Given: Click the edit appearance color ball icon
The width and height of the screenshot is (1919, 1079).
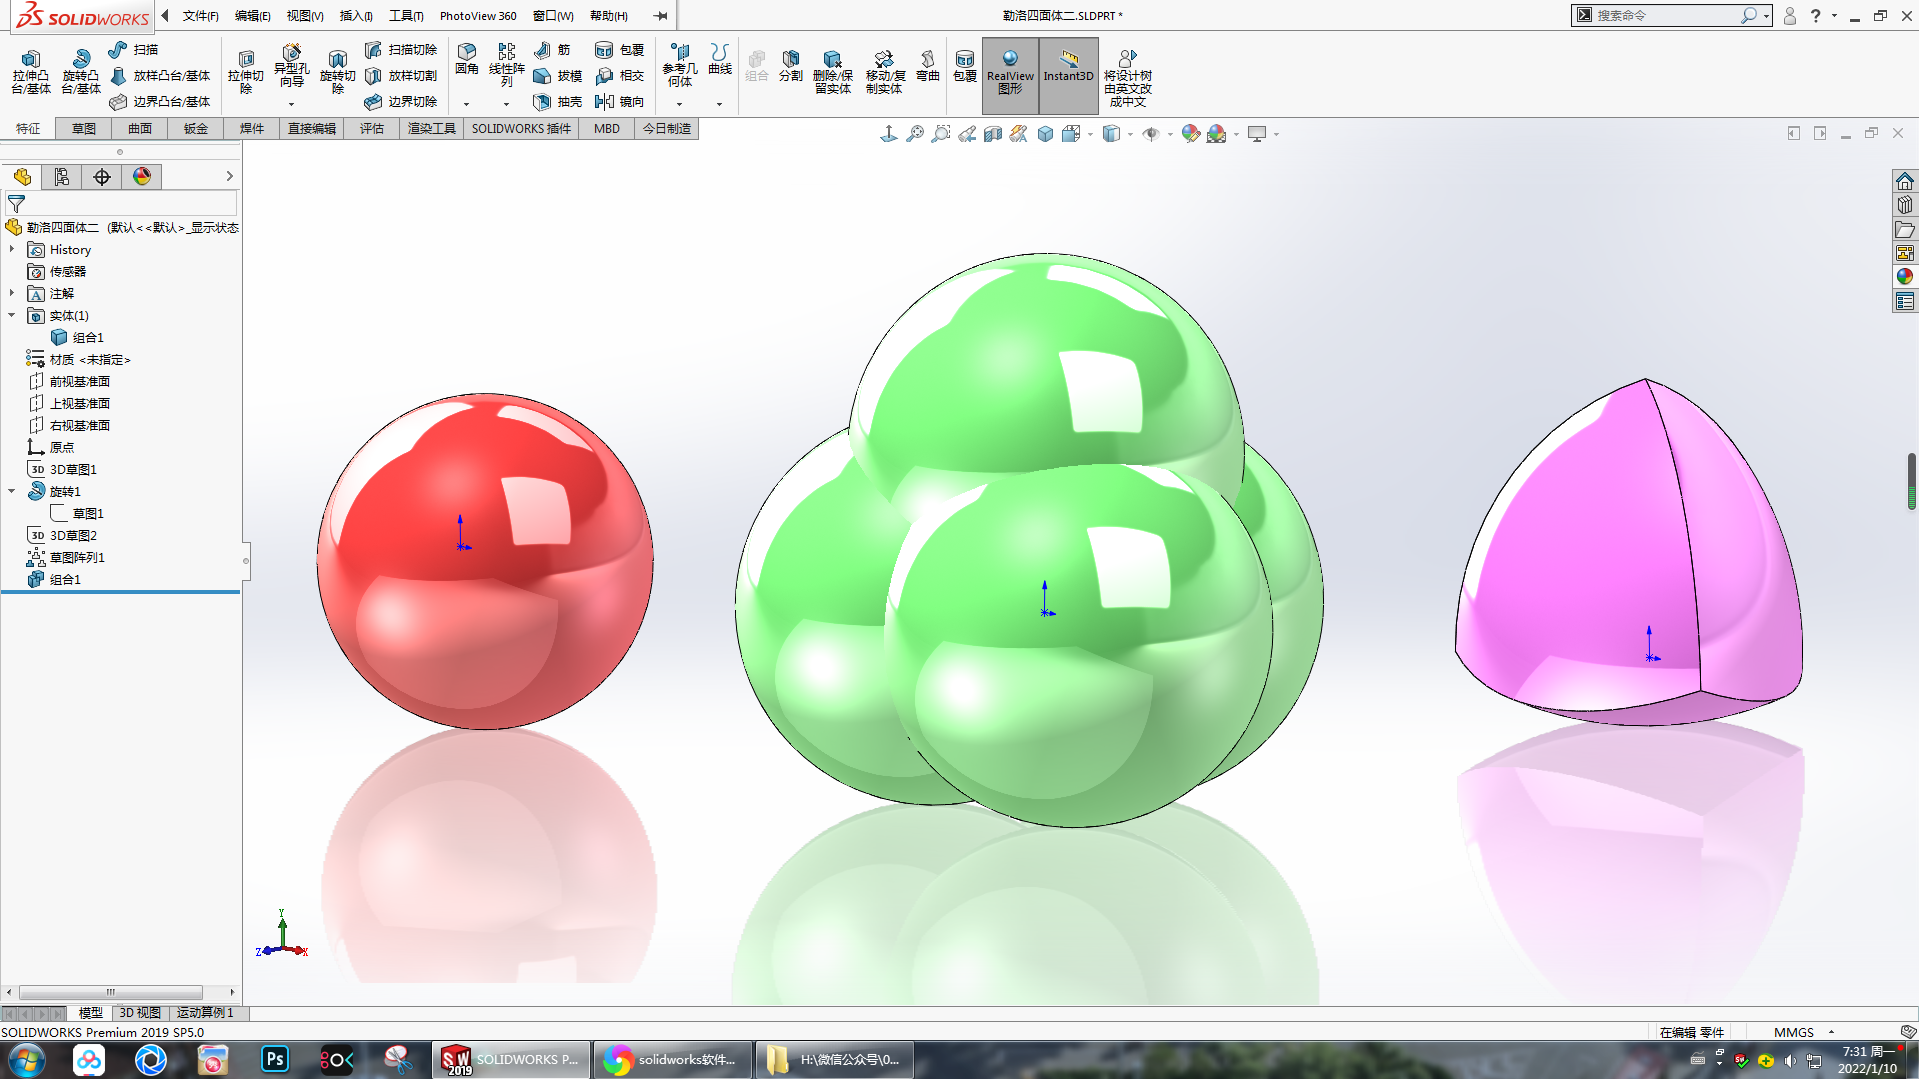Looking at the screenshot, I should tap(1190, 133).
